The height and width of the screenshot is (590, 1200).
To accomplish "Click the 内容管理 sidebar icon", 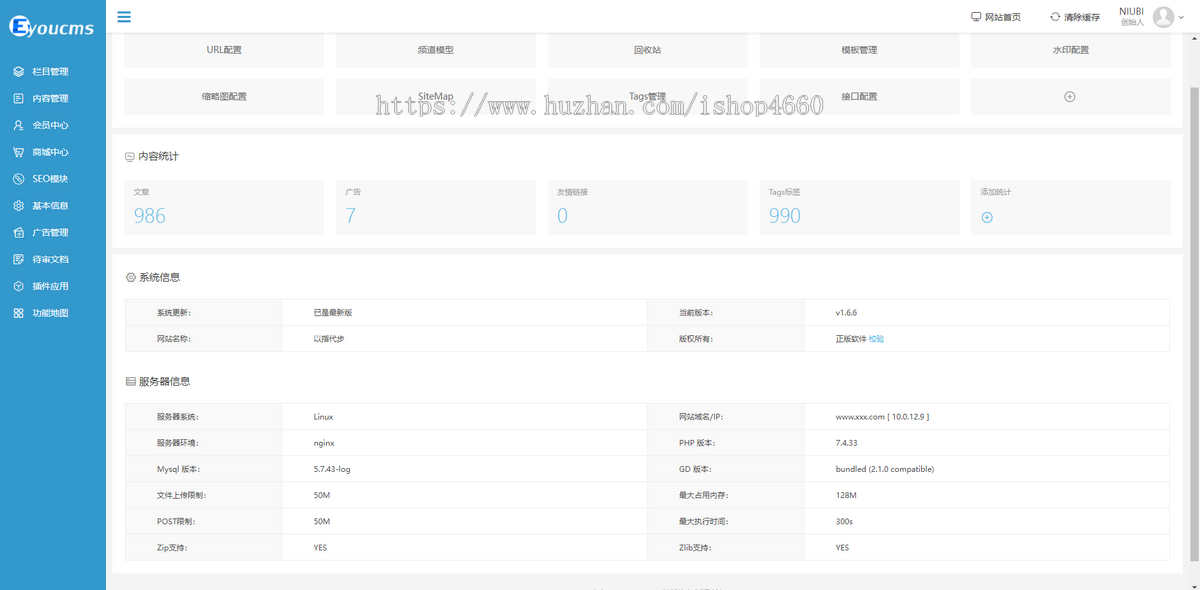I will tap(18, 99).
